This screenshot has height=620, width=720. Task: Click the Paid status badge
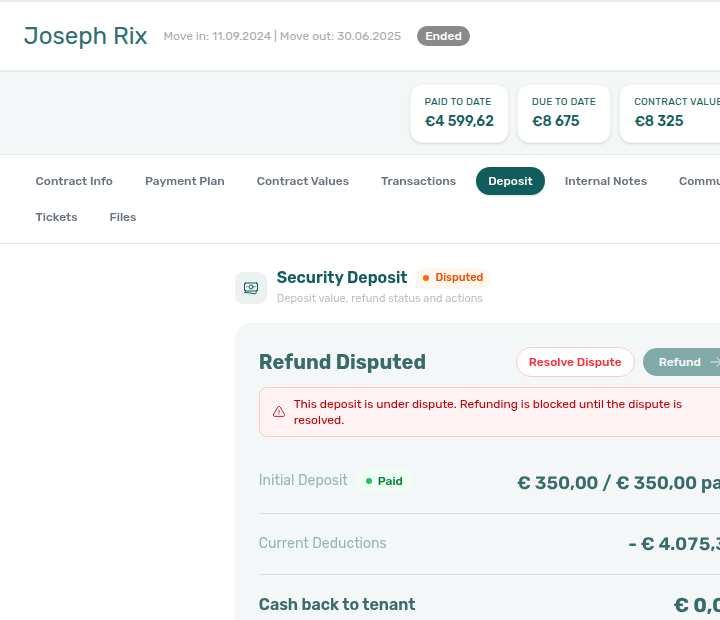pos(384,481)
